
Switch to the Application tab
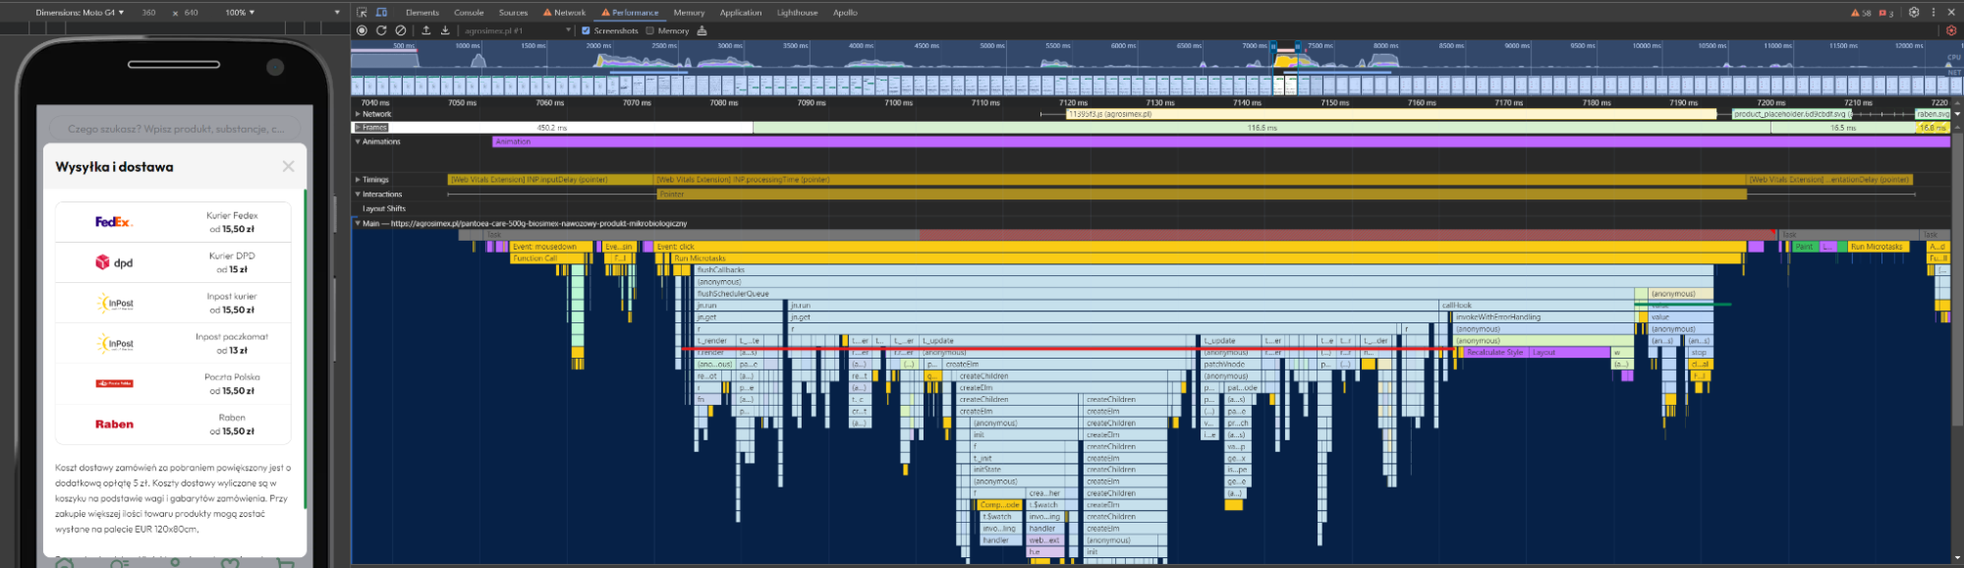click(x=741, y=12)
